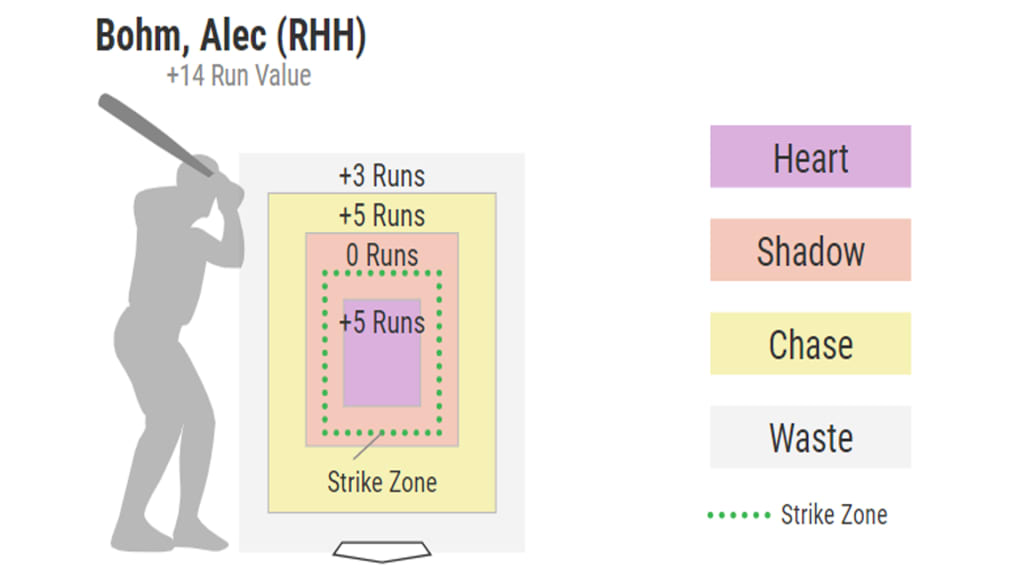Click the 0 Runs shadow zone label
The image size is (1024, 576).
382,255
